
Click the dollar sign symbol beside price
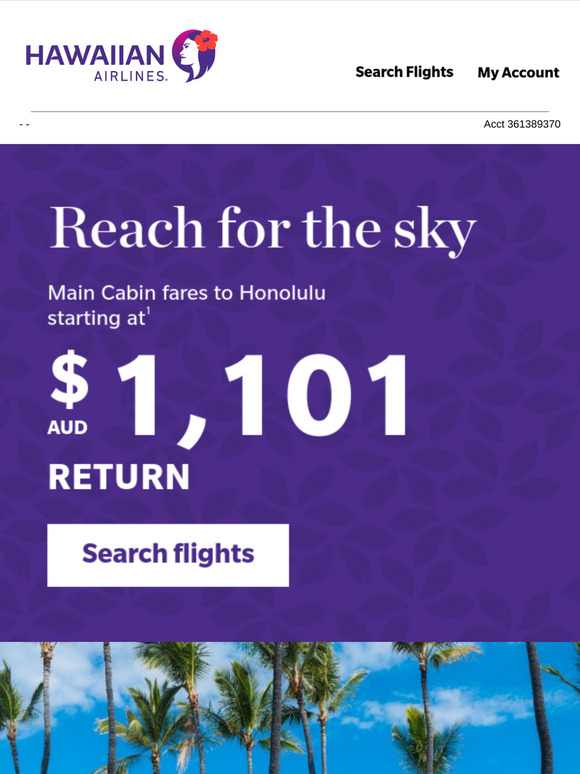(70, 379)
